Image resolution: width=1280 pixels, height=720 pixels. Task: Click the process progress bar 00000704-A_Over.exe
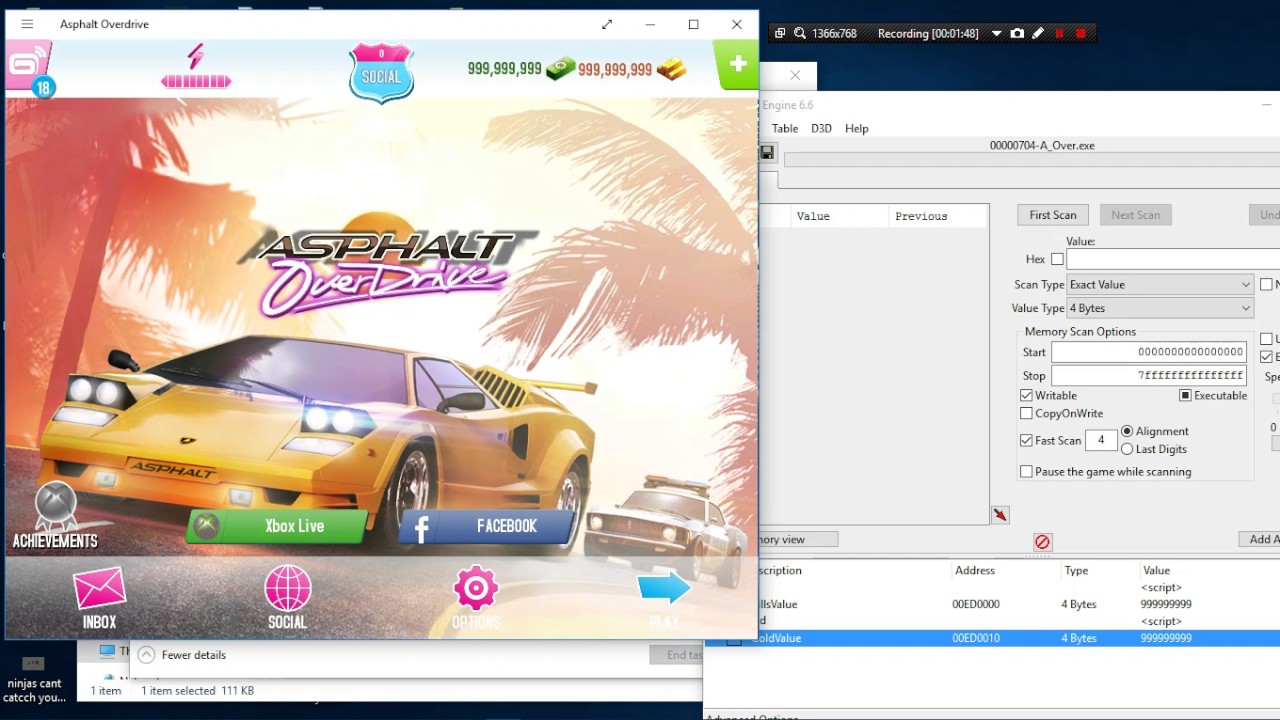coord(1032,160)
